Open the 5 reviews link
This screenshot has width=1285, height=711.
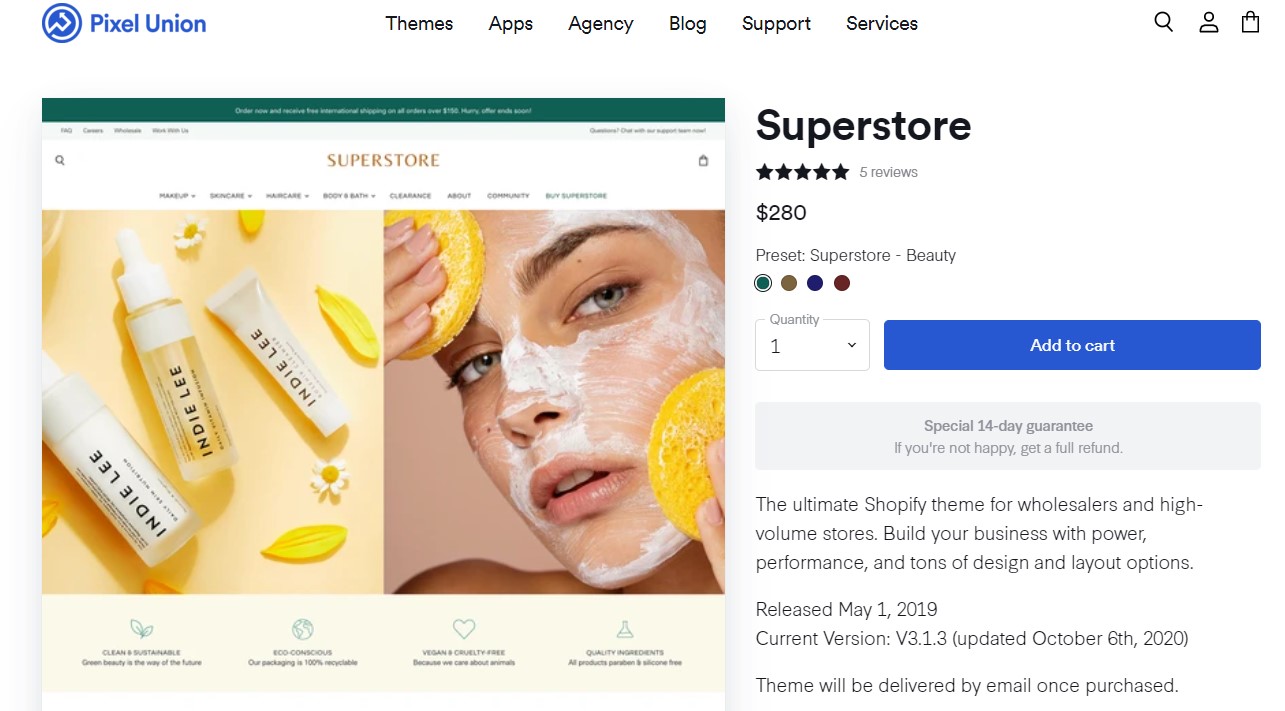(x=888, y=172)
